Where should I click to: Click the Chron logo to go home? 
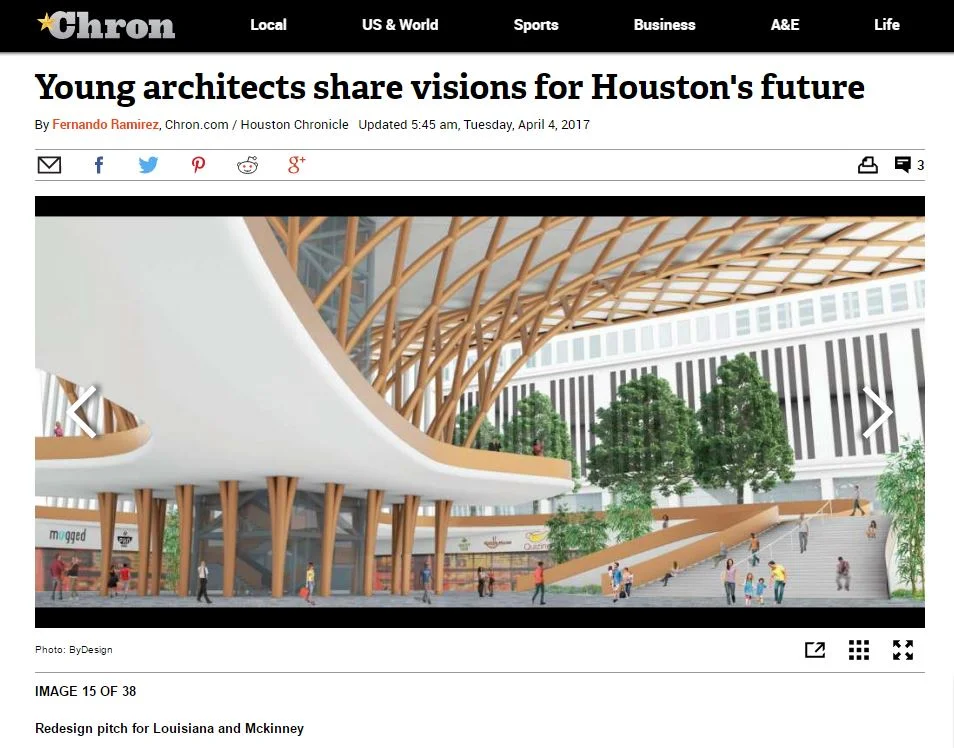coord(106,26)
